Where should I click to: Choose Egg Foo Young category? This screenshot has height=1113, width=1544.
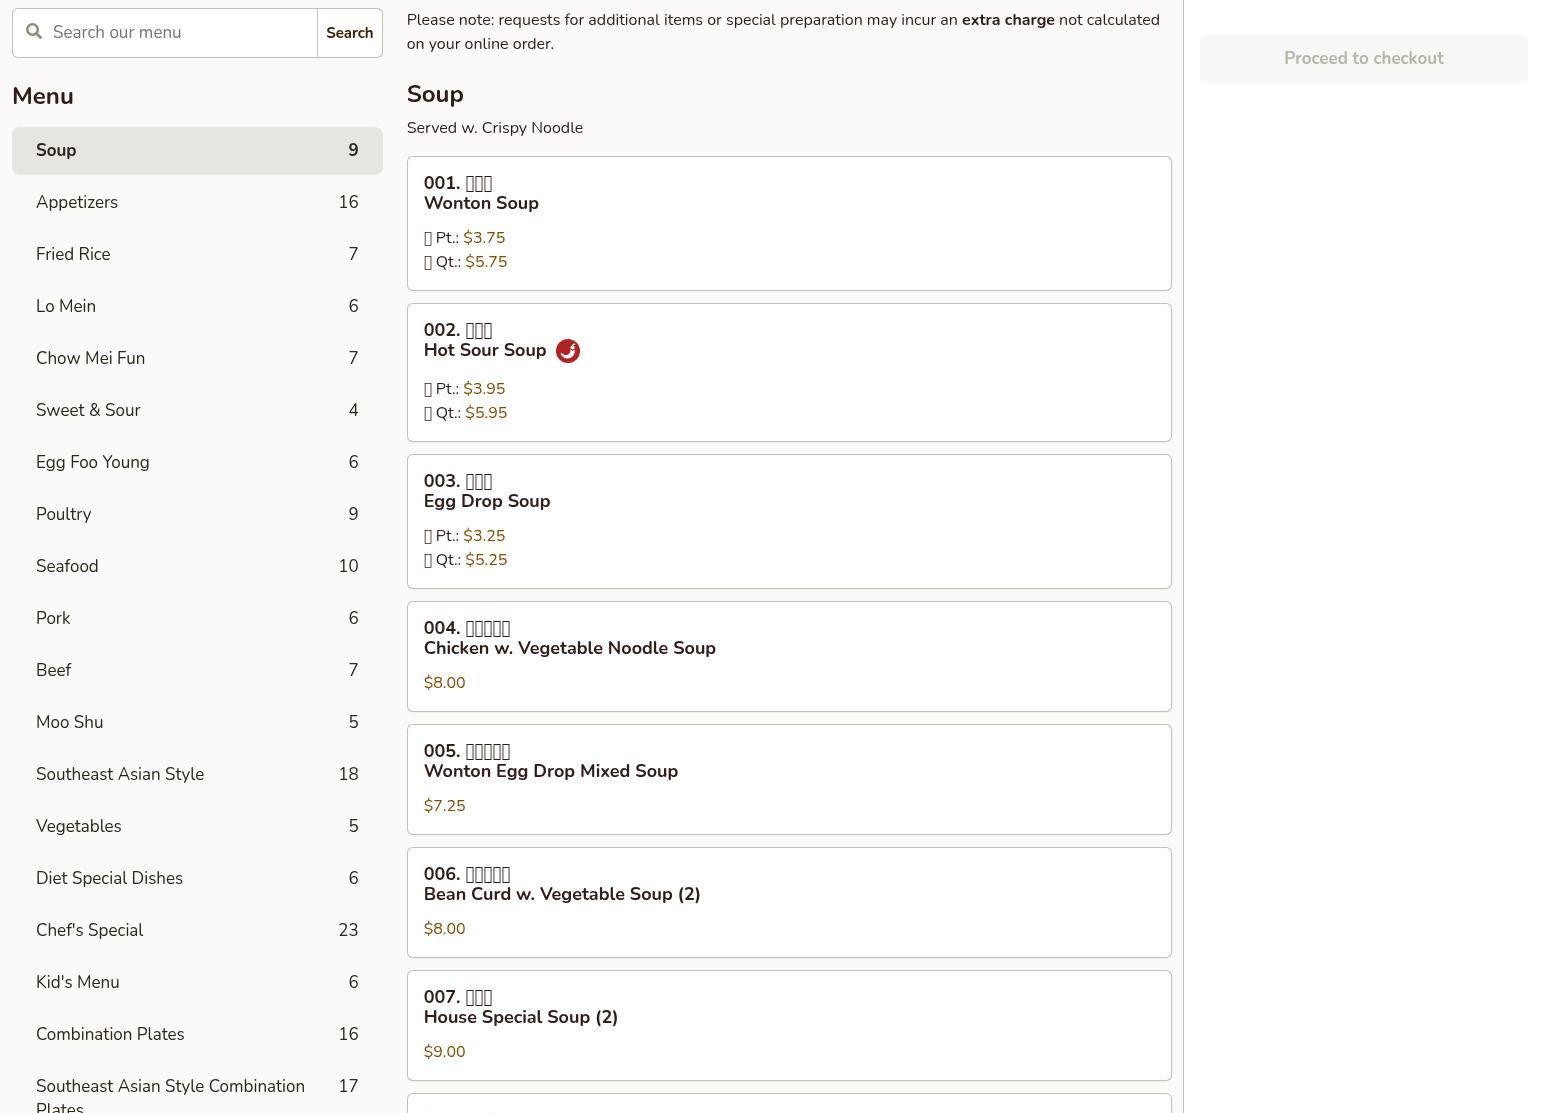[197, 463]
